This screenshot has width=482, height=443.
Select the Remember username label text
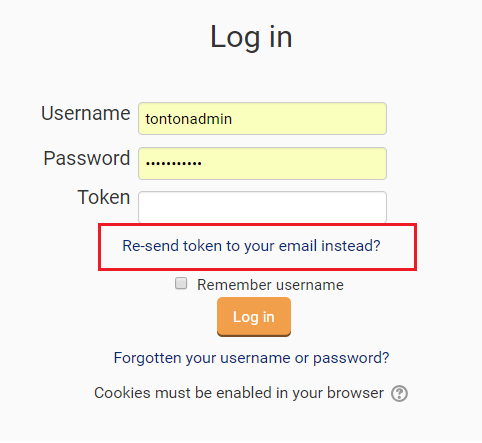click(270, 285)
